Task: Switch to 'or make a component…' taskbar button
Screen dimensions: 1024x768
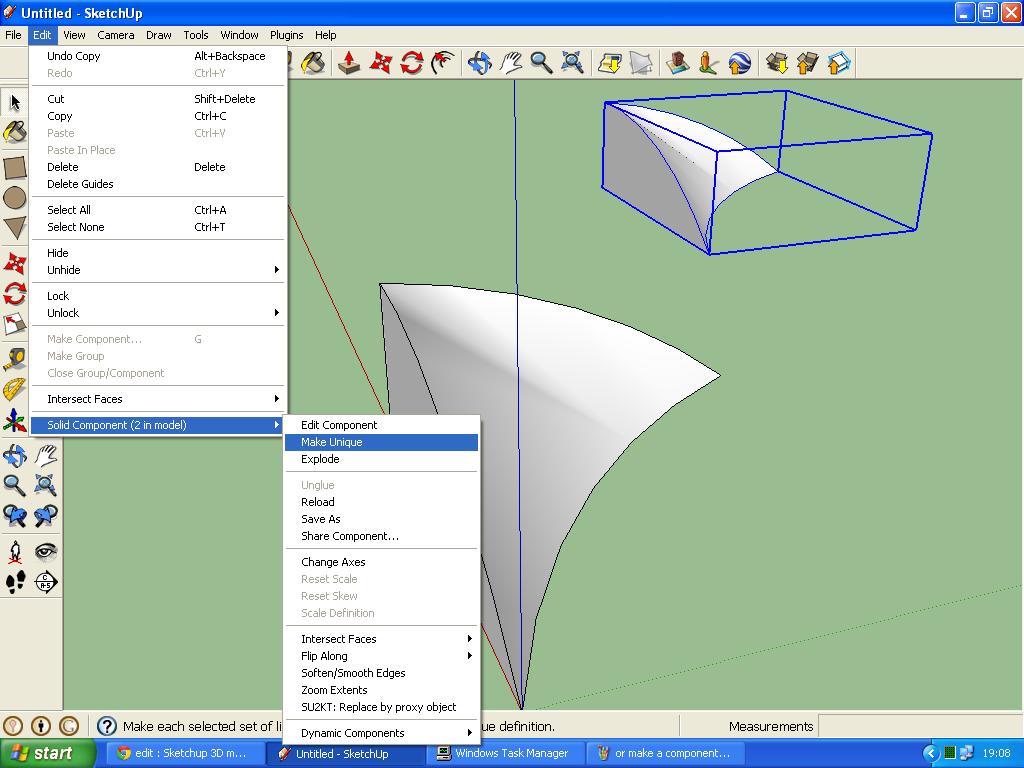Action: click(x=665, y=753)
